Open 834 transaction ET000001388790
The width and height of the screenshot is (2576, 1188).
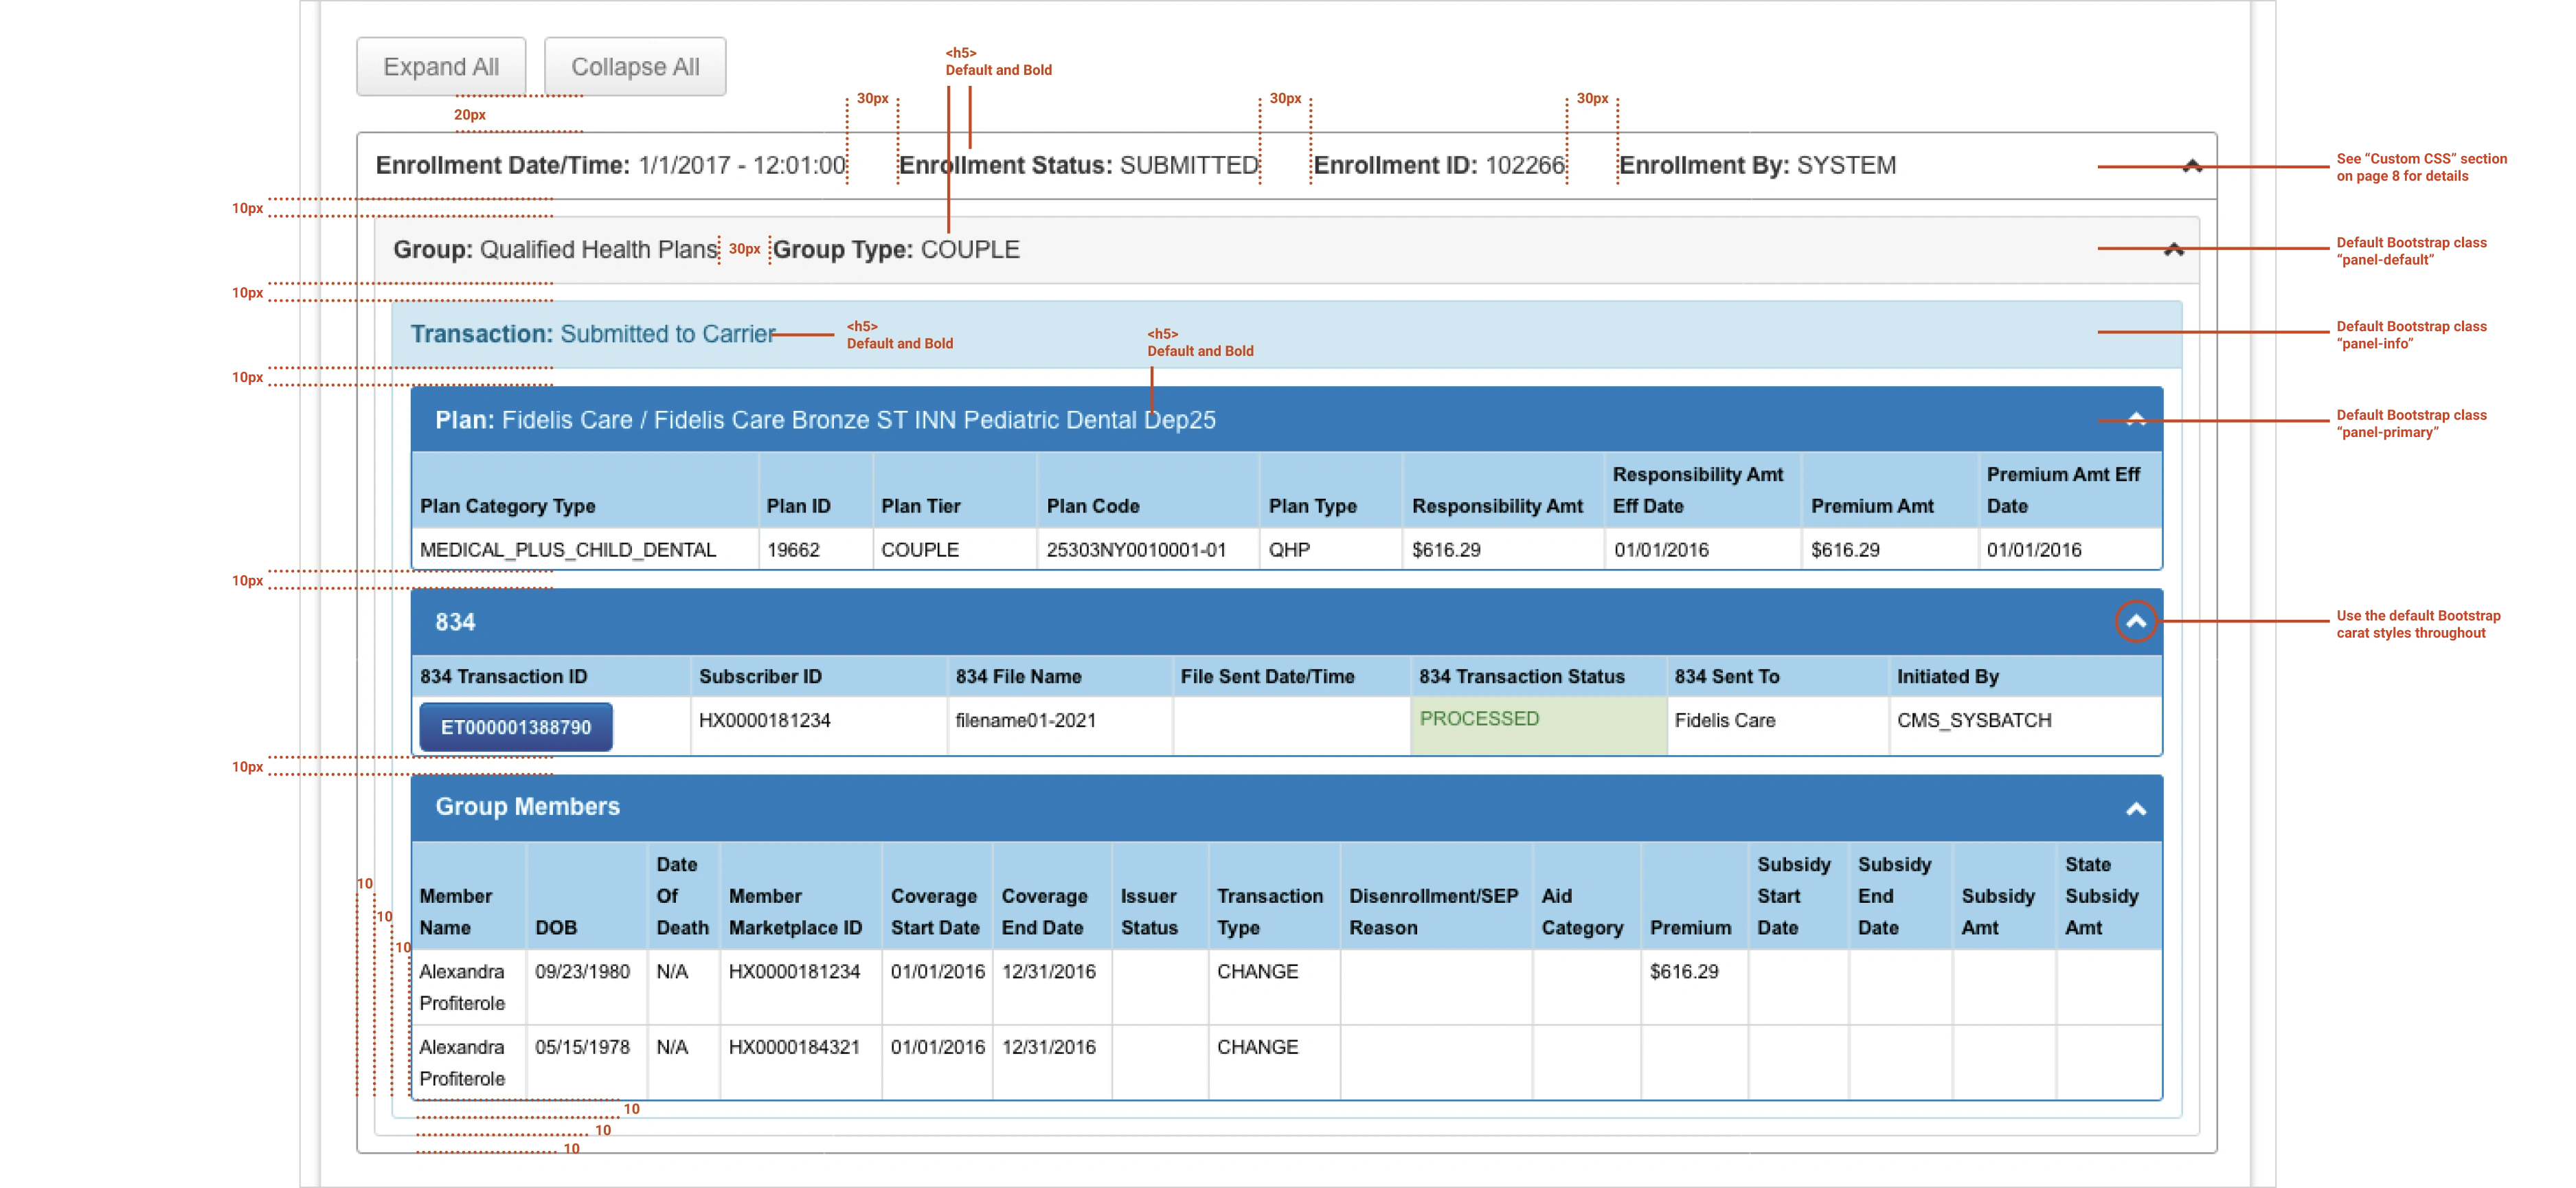pos(514,726)
